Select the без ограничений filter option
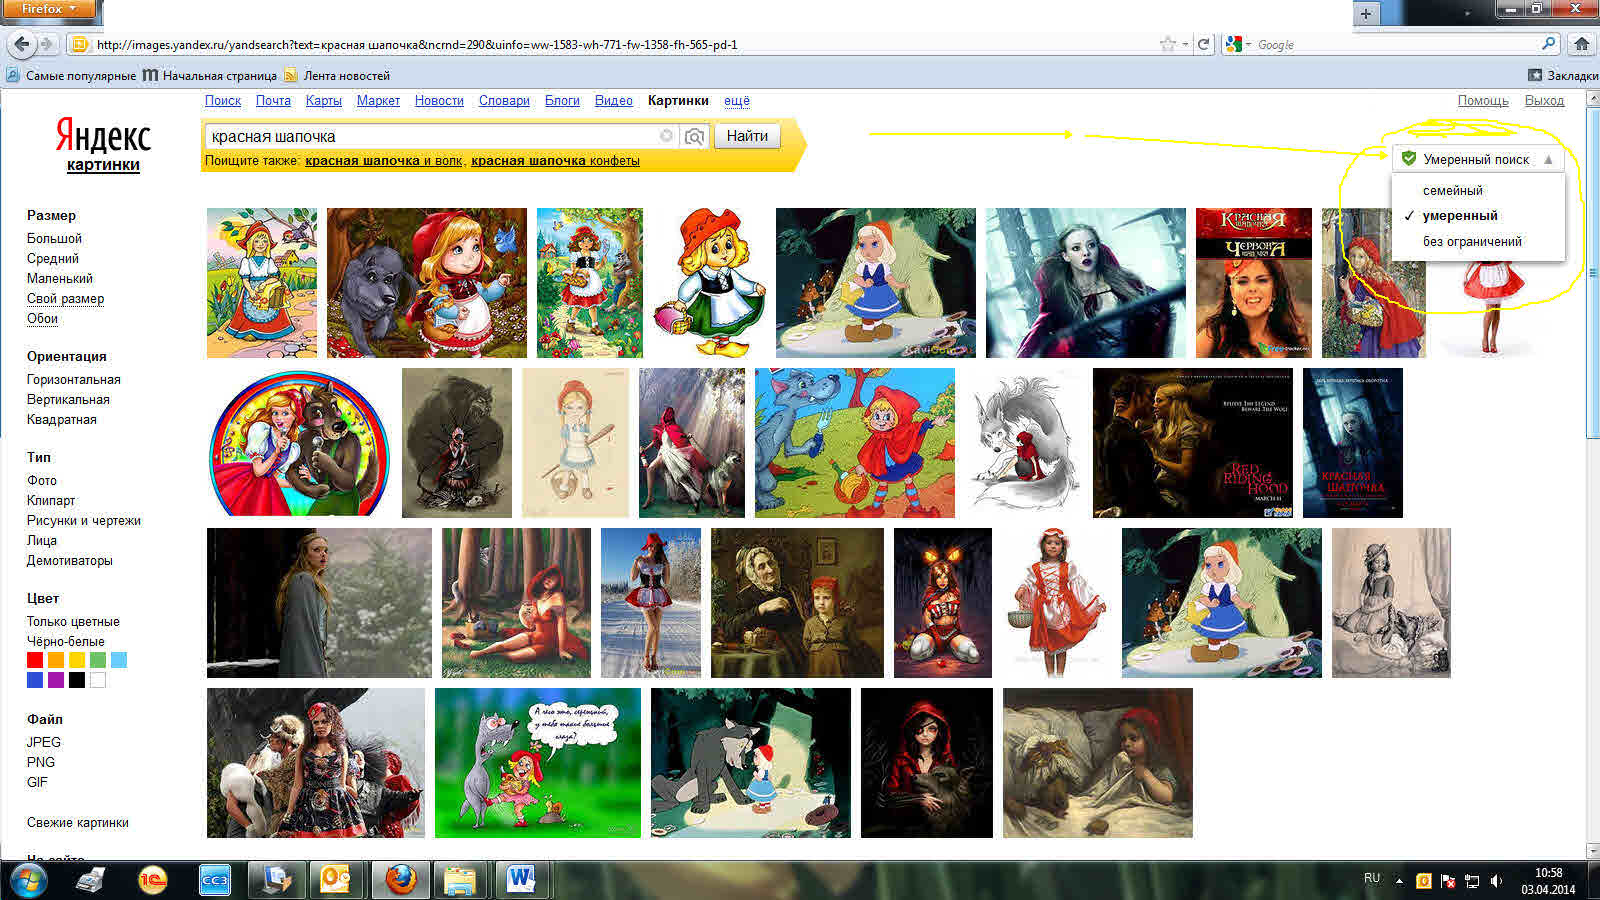The width and height of the screenshot is (1600, 900). click(x=1472, y=241)
